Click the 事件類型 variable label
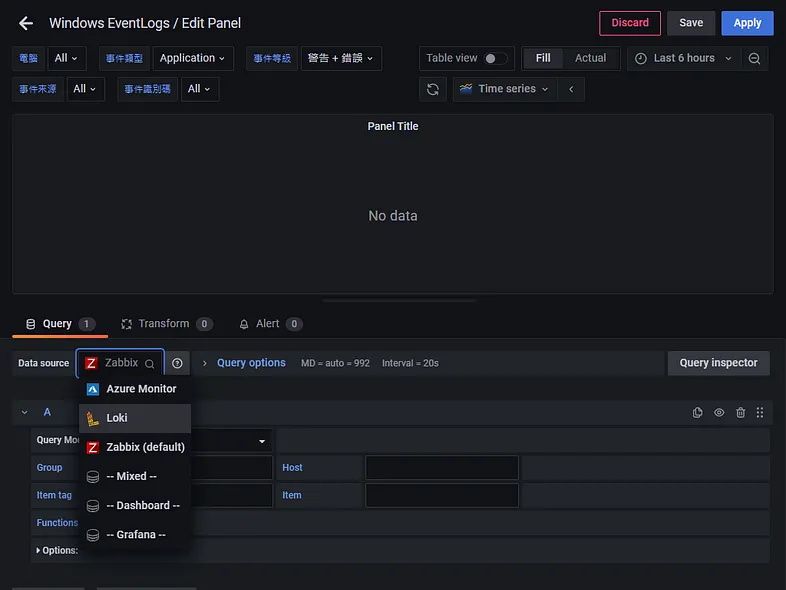The image size is (786, 590). pyautogui.click(x=124, y=59)
